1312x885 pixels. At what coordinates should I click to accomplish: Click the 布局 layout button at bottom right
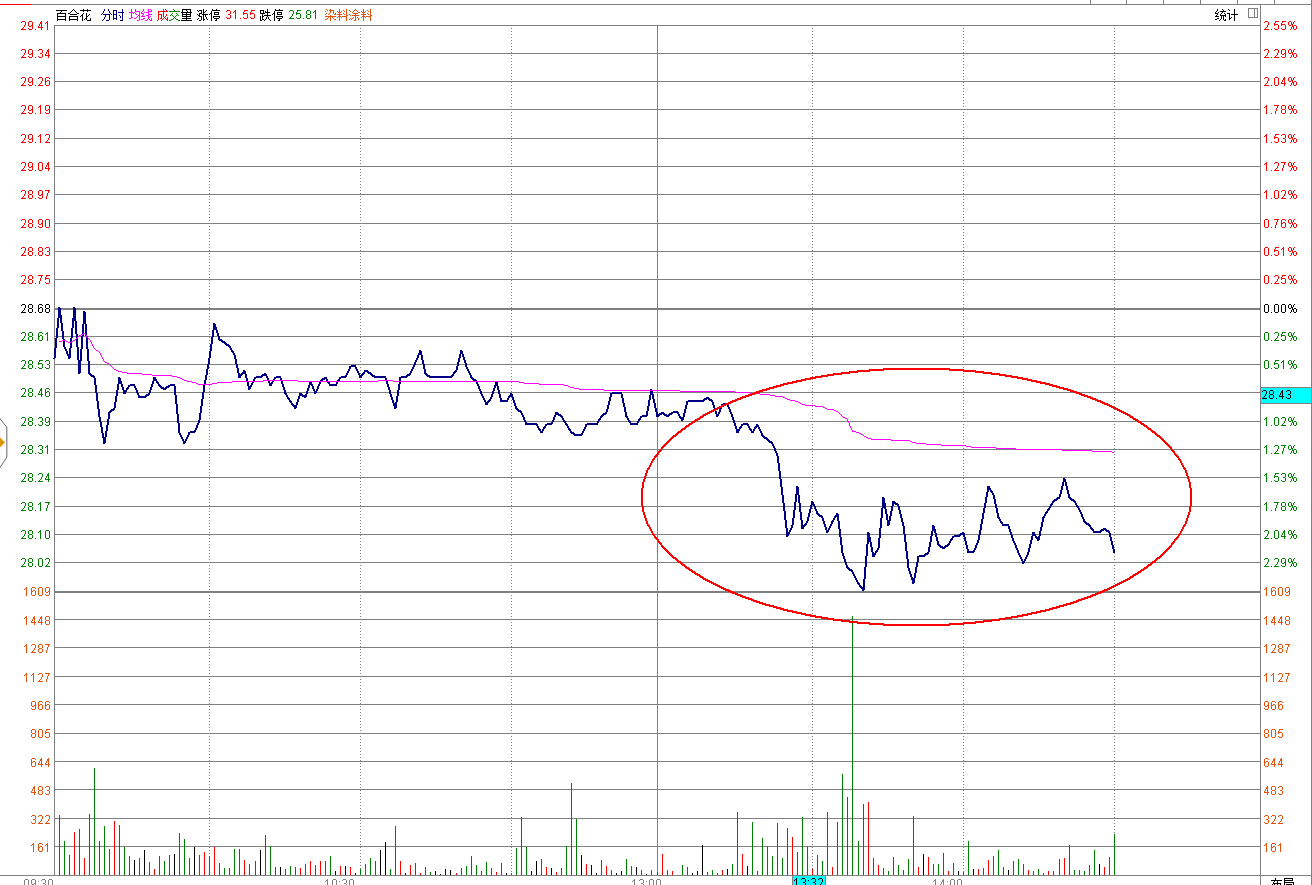pyautogui.click(x=1282, y=880)
